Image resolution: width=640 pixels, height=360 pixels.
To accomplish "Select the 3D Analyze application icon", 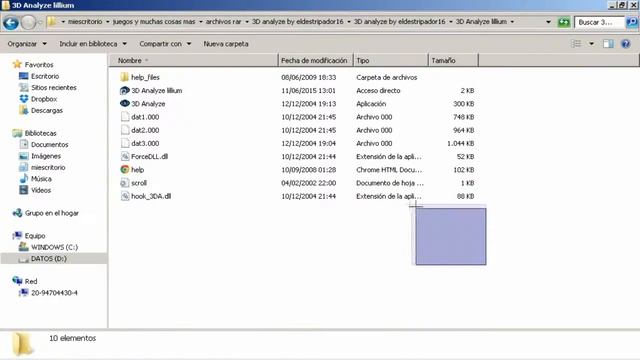I will pos(125,104).
